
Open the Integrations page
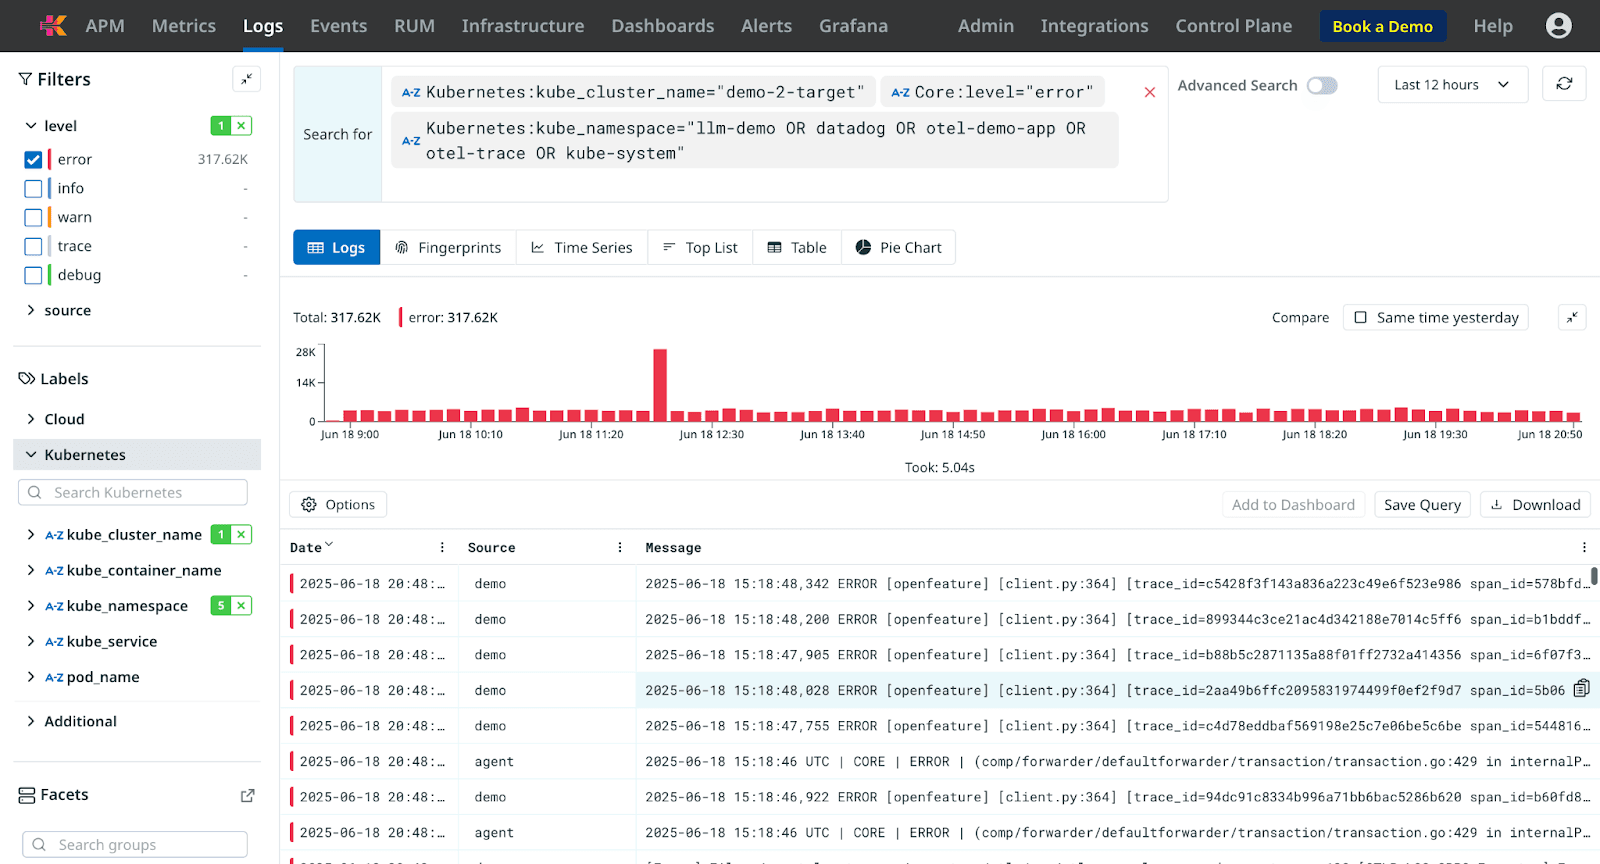click(x=1094, y=26)
